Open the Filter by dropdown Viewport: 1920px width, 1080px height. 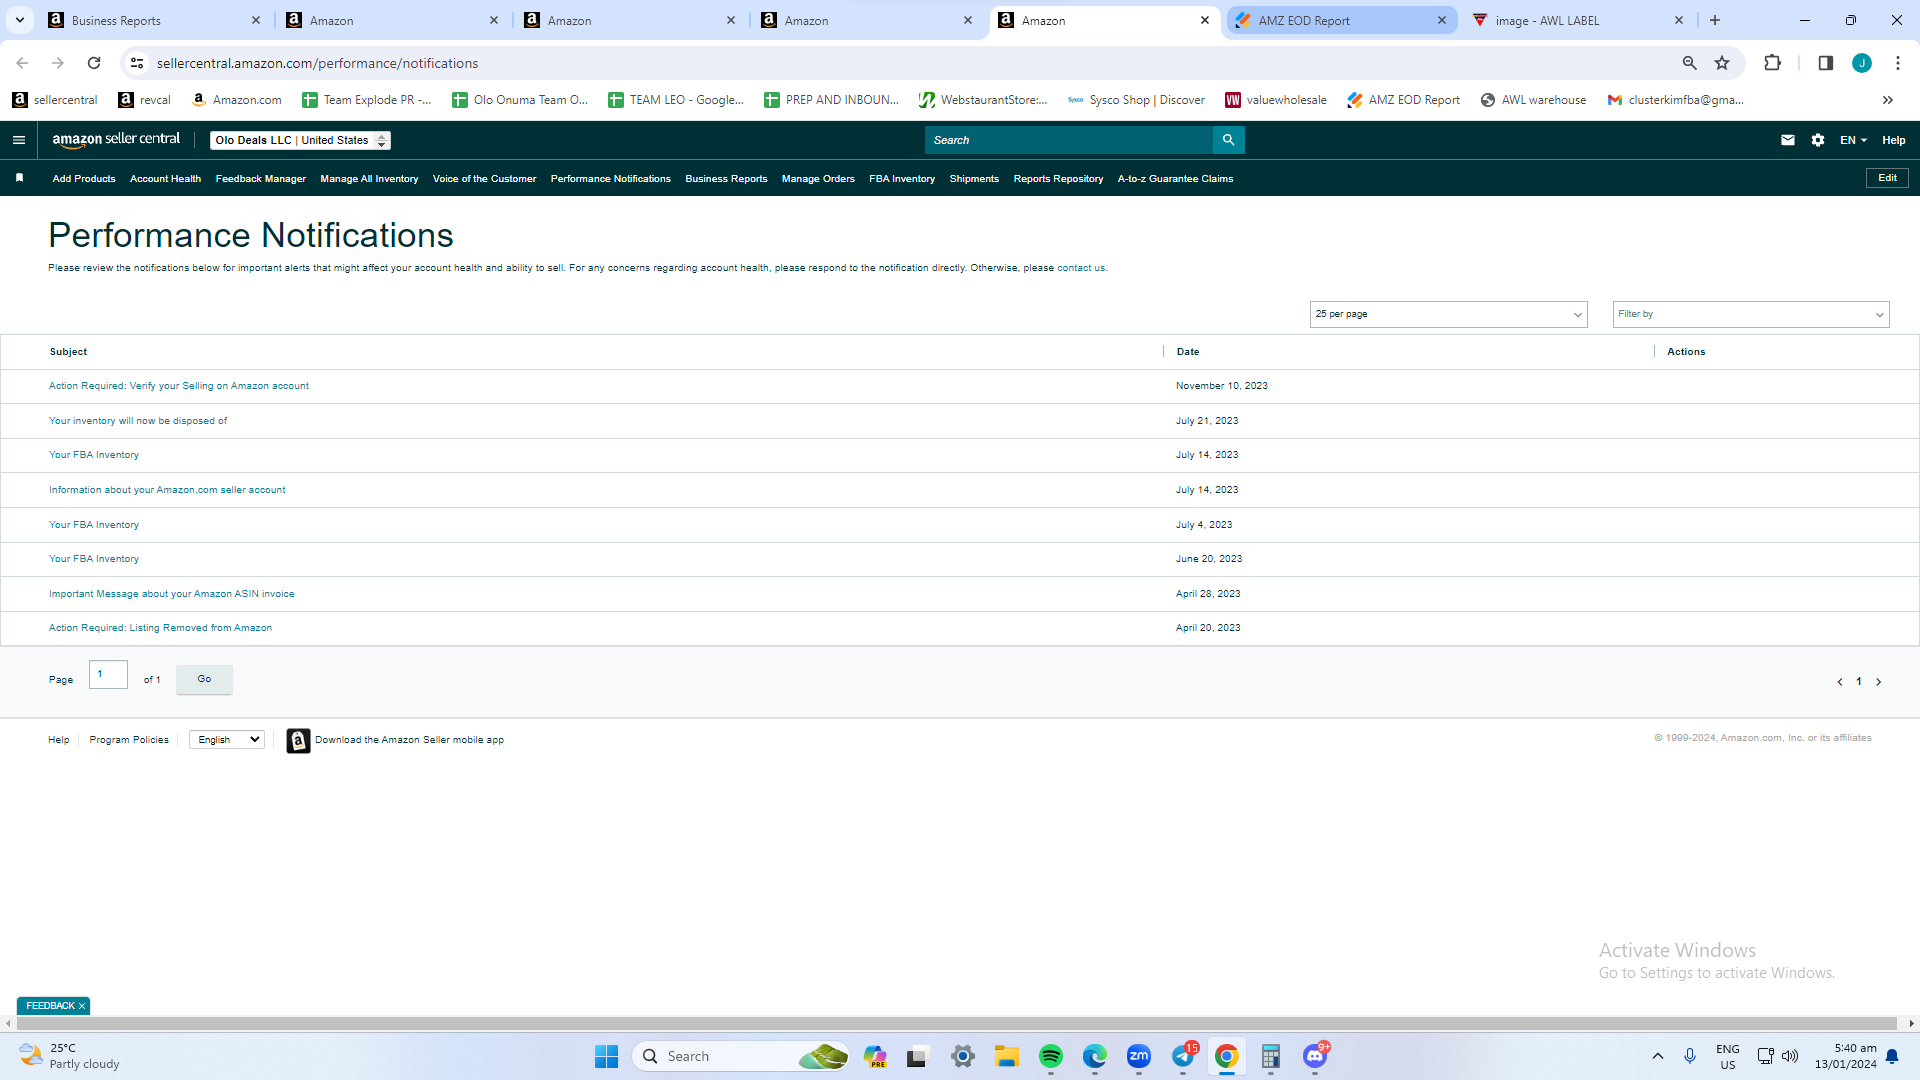(1751, 314)
